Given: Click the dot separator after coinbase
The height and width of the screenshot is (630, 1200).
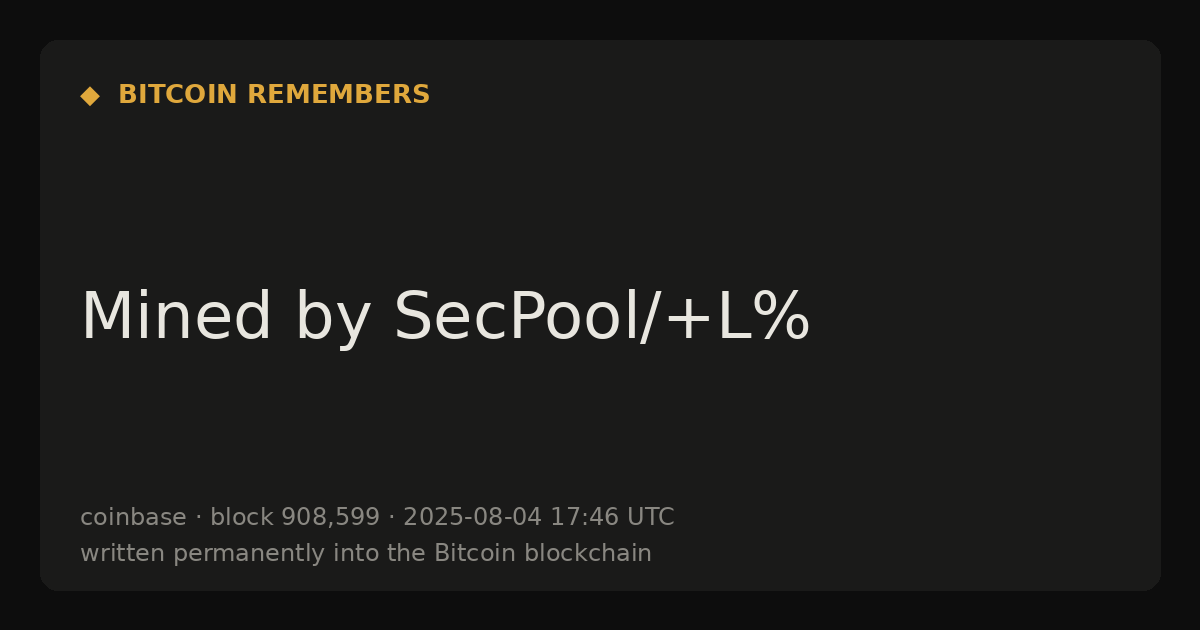Looking at the screenshot, I should tap(198, 518).
